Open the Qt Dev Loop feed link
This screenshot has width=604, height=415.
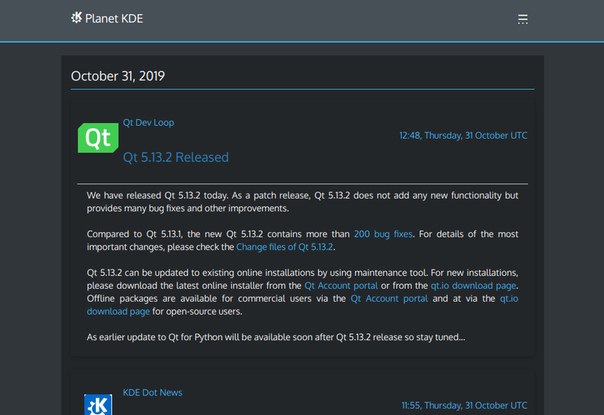[148, 123]
